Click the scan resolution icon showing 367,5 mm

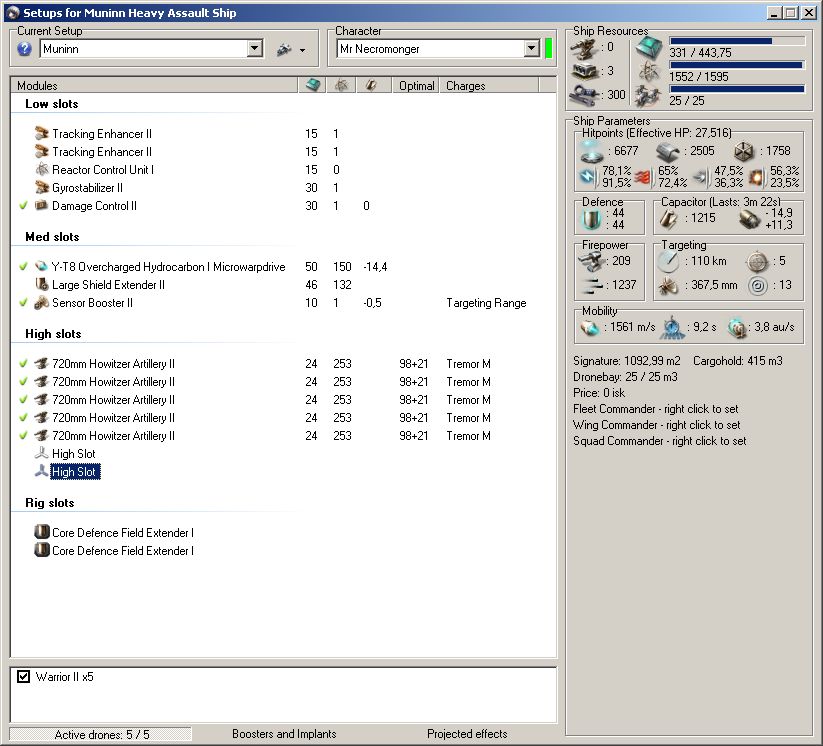(668, 286)
